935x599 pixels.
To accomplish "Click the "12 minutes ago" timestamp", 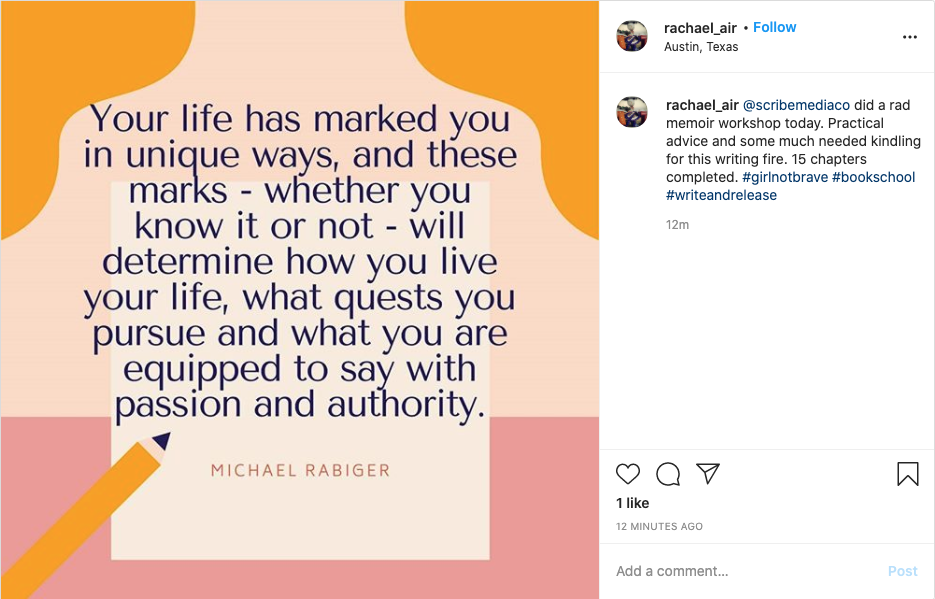I will [659, 526].
